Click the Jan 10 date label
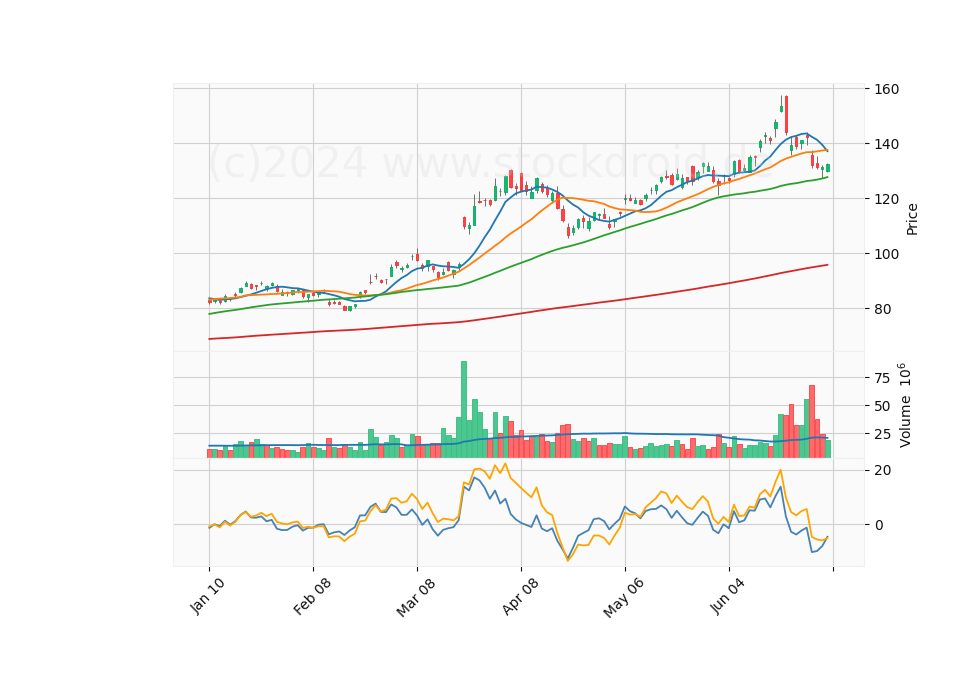The height and width of the screenshot is (690, 960). tap(207, 596)
